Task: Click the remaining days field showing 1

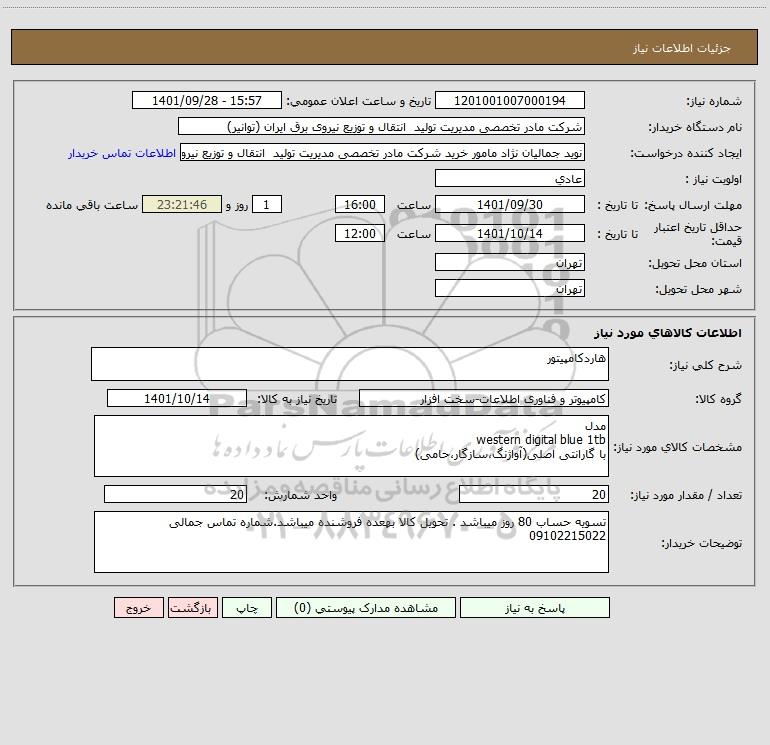Action: [x=267, y=204]
